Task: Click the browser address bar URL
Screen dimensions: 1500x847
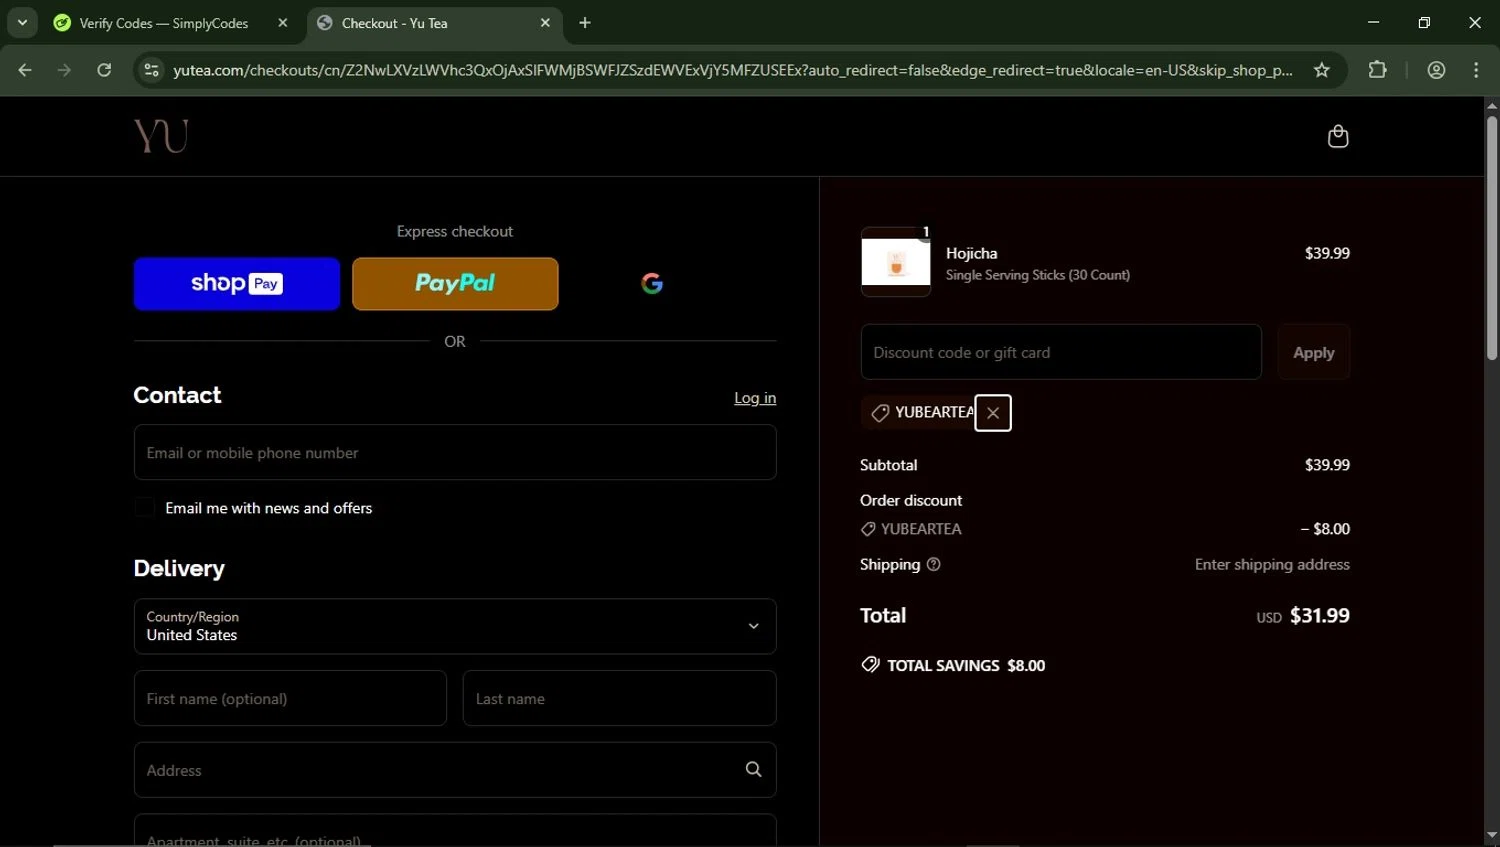Action: pos(732,70)
